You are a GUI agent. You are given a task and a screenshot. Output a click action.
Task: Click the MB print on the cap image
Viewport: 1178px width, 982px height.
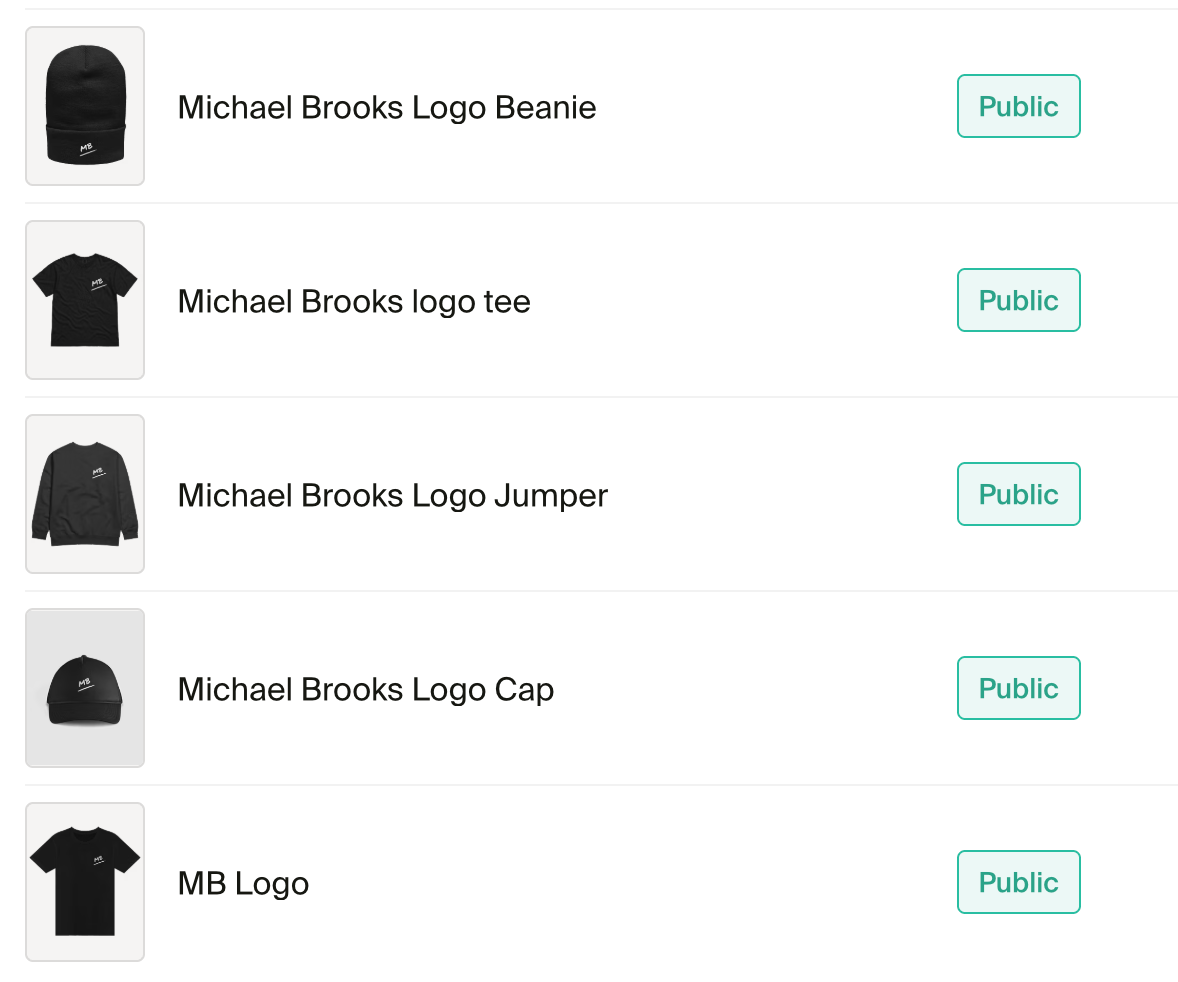(85, 685)
